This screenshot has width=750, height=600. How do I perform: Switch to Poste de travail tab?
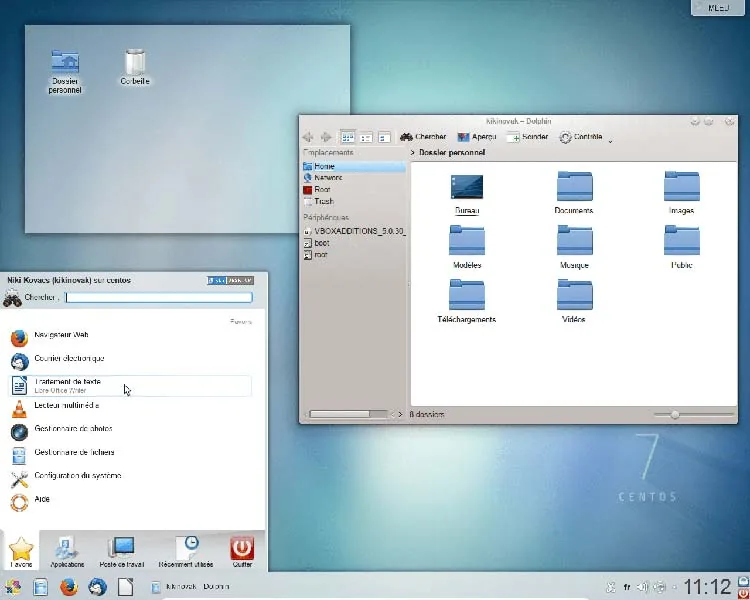point(121,551)
